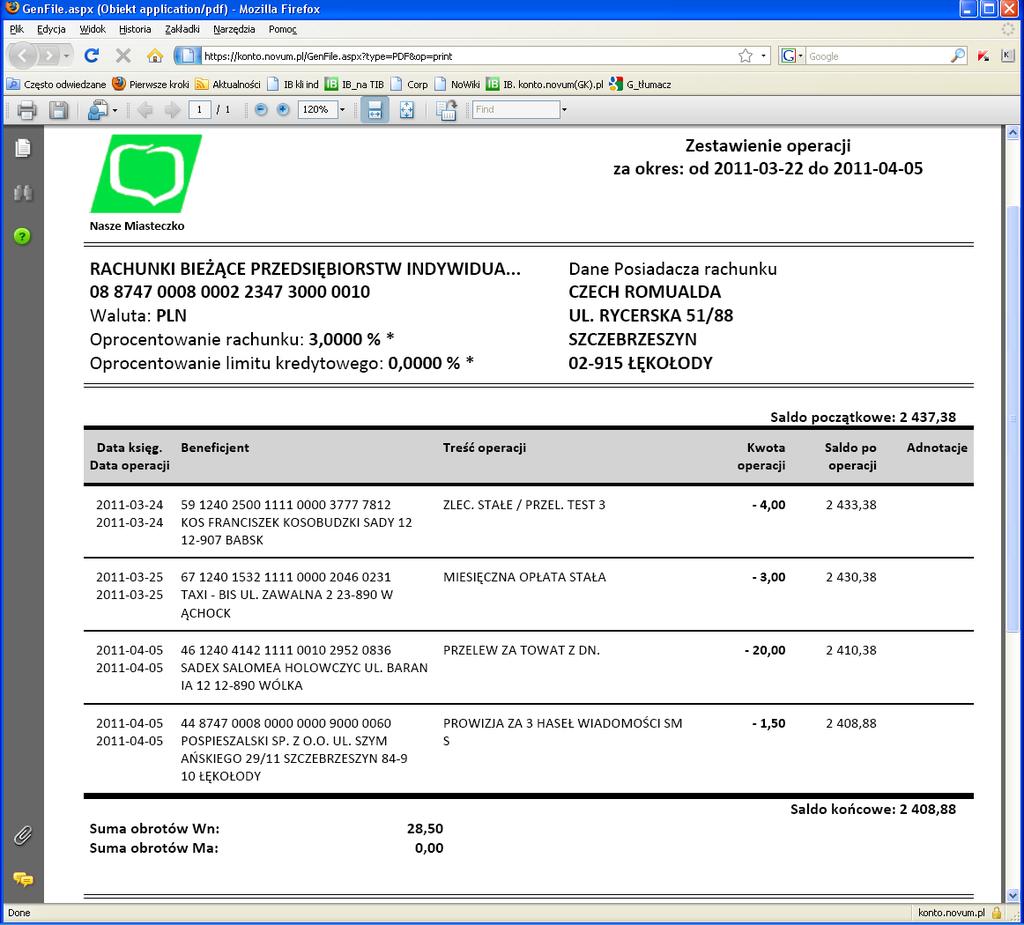Open the Często odwiedzane bookmark folder
The width and height of the screenshot is (1024, 925).
[56, 84]
